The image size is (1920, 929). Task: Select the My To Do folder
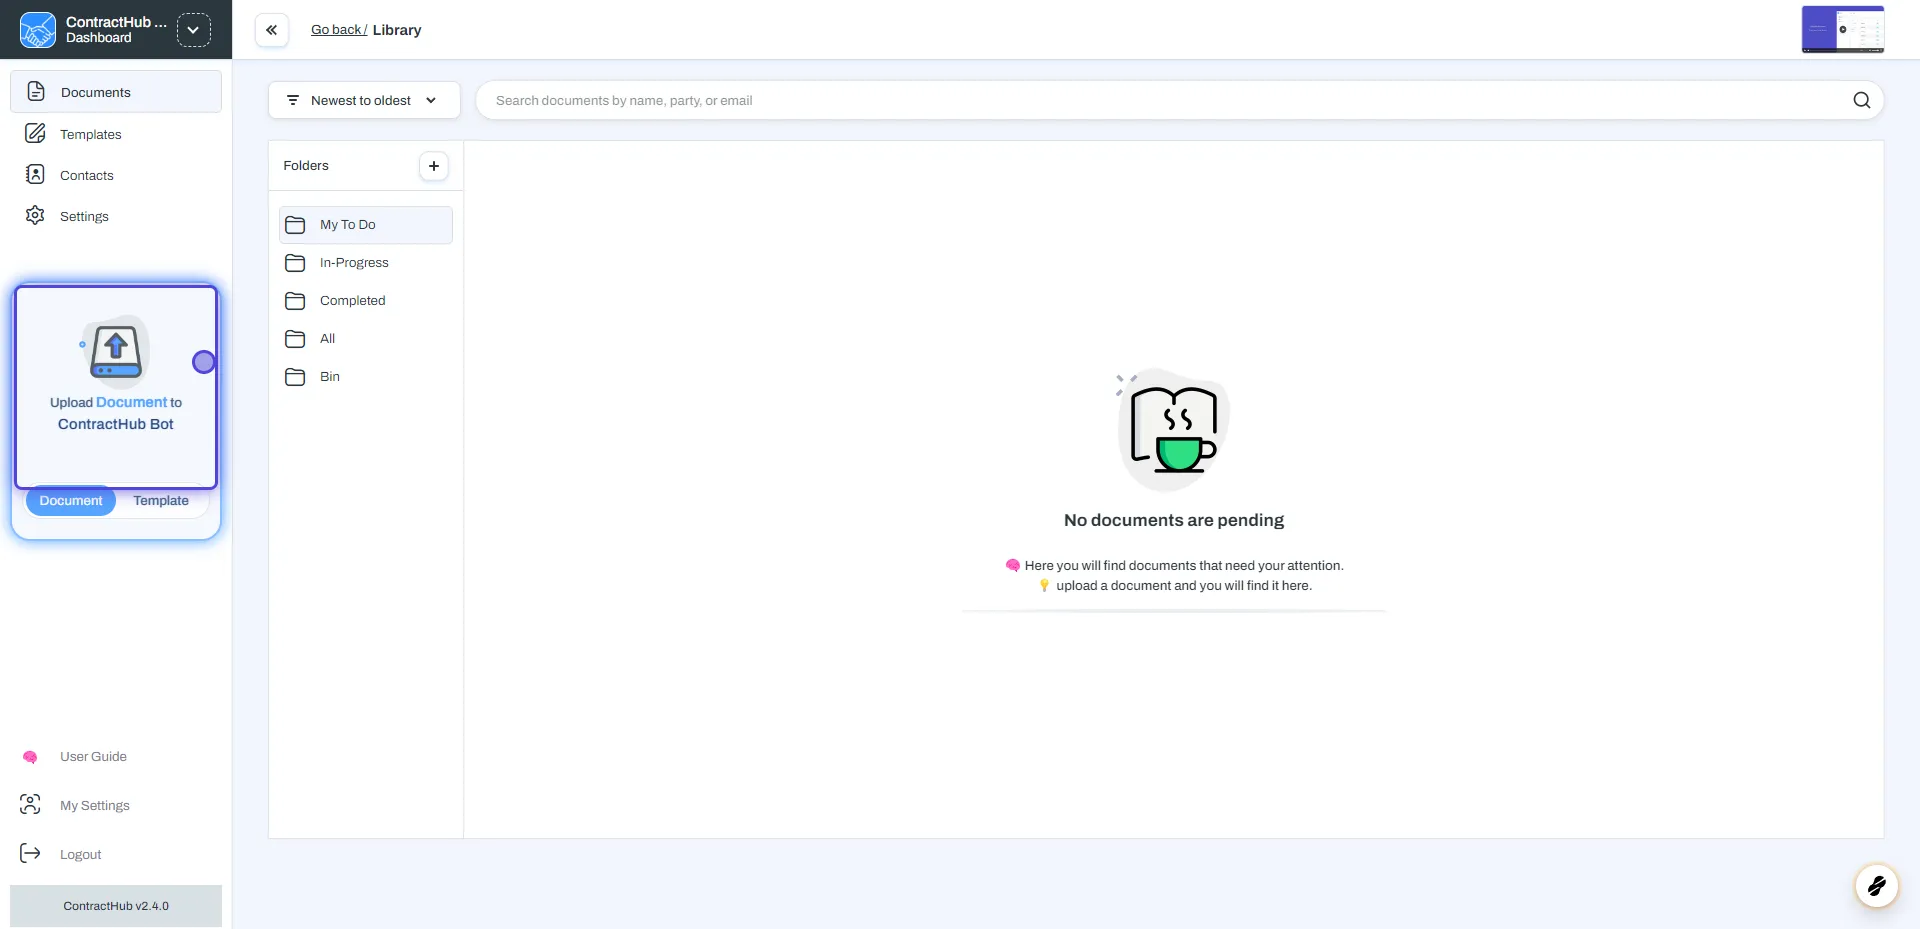(x=366, y=225)
